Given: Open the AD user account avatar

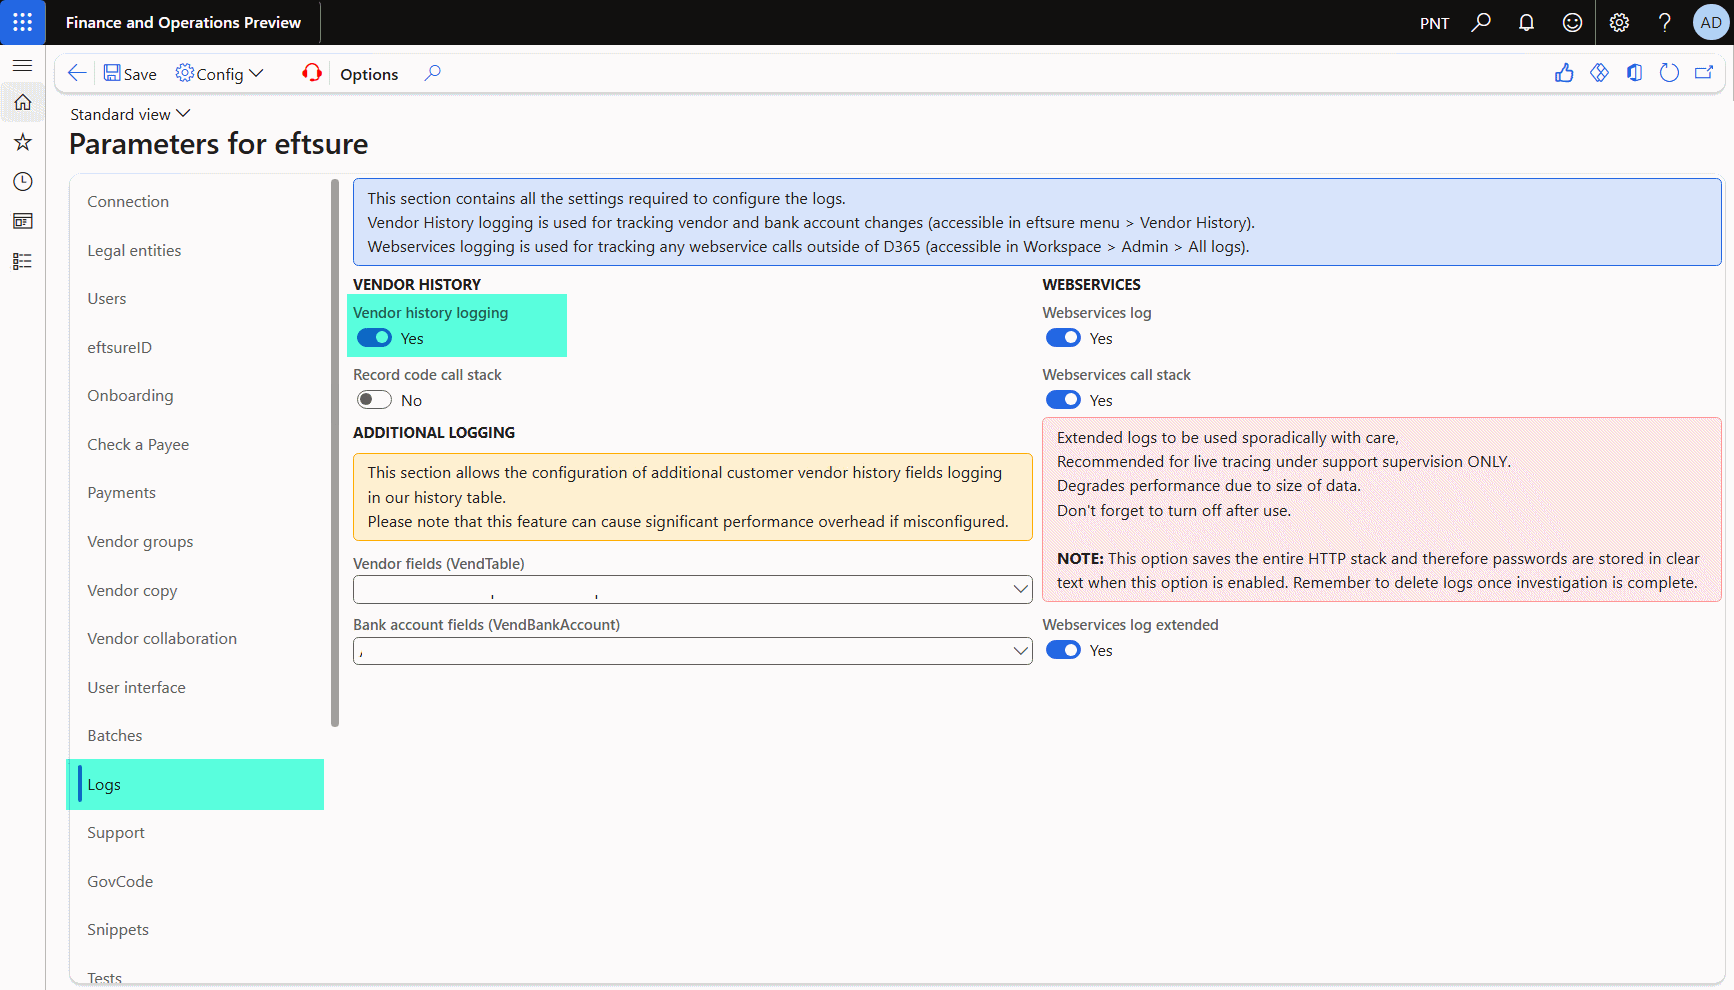Looking at the screenshot, I should pyautogui.click(x=1711, y=22).
